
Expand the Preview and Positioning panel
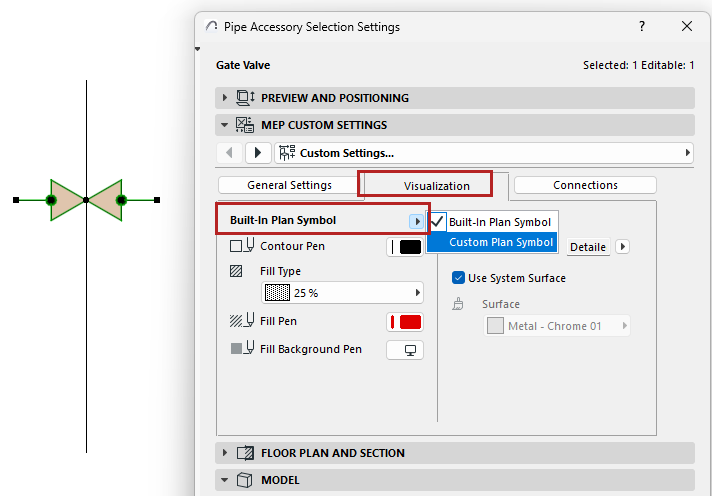pyautogui.click(x=224, y=98)
